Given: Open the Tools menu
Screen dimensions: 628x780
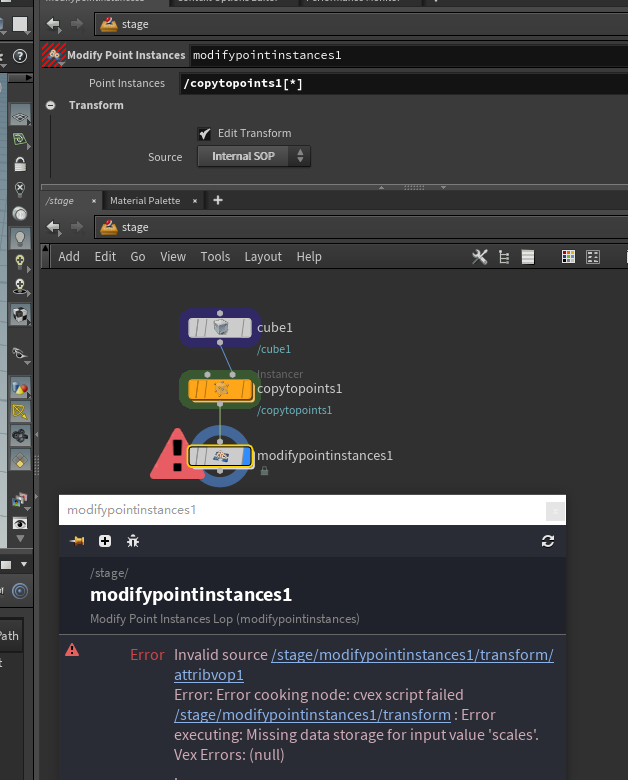Looking at the screenshot, I should [x=215, y=257].
